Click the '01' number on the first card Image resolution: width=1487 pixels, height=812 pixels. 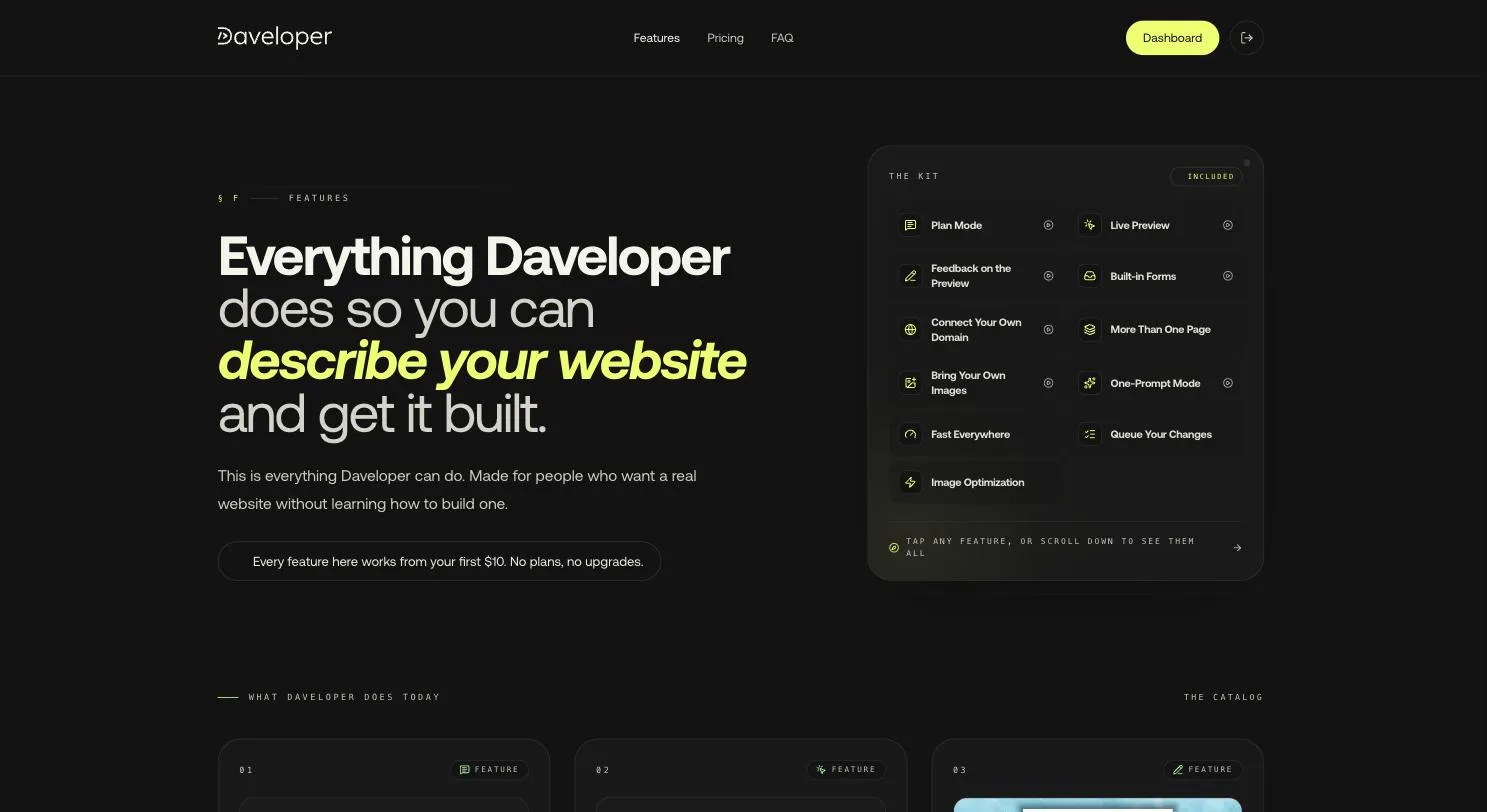pos(246,770)
